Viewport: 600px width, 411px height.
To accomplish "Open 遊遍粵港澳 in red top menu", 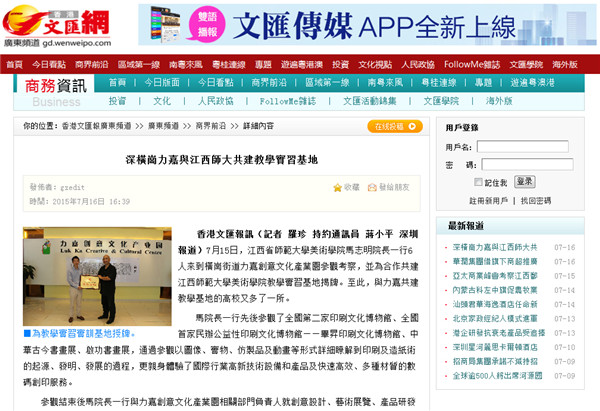I will coord(302,65).
